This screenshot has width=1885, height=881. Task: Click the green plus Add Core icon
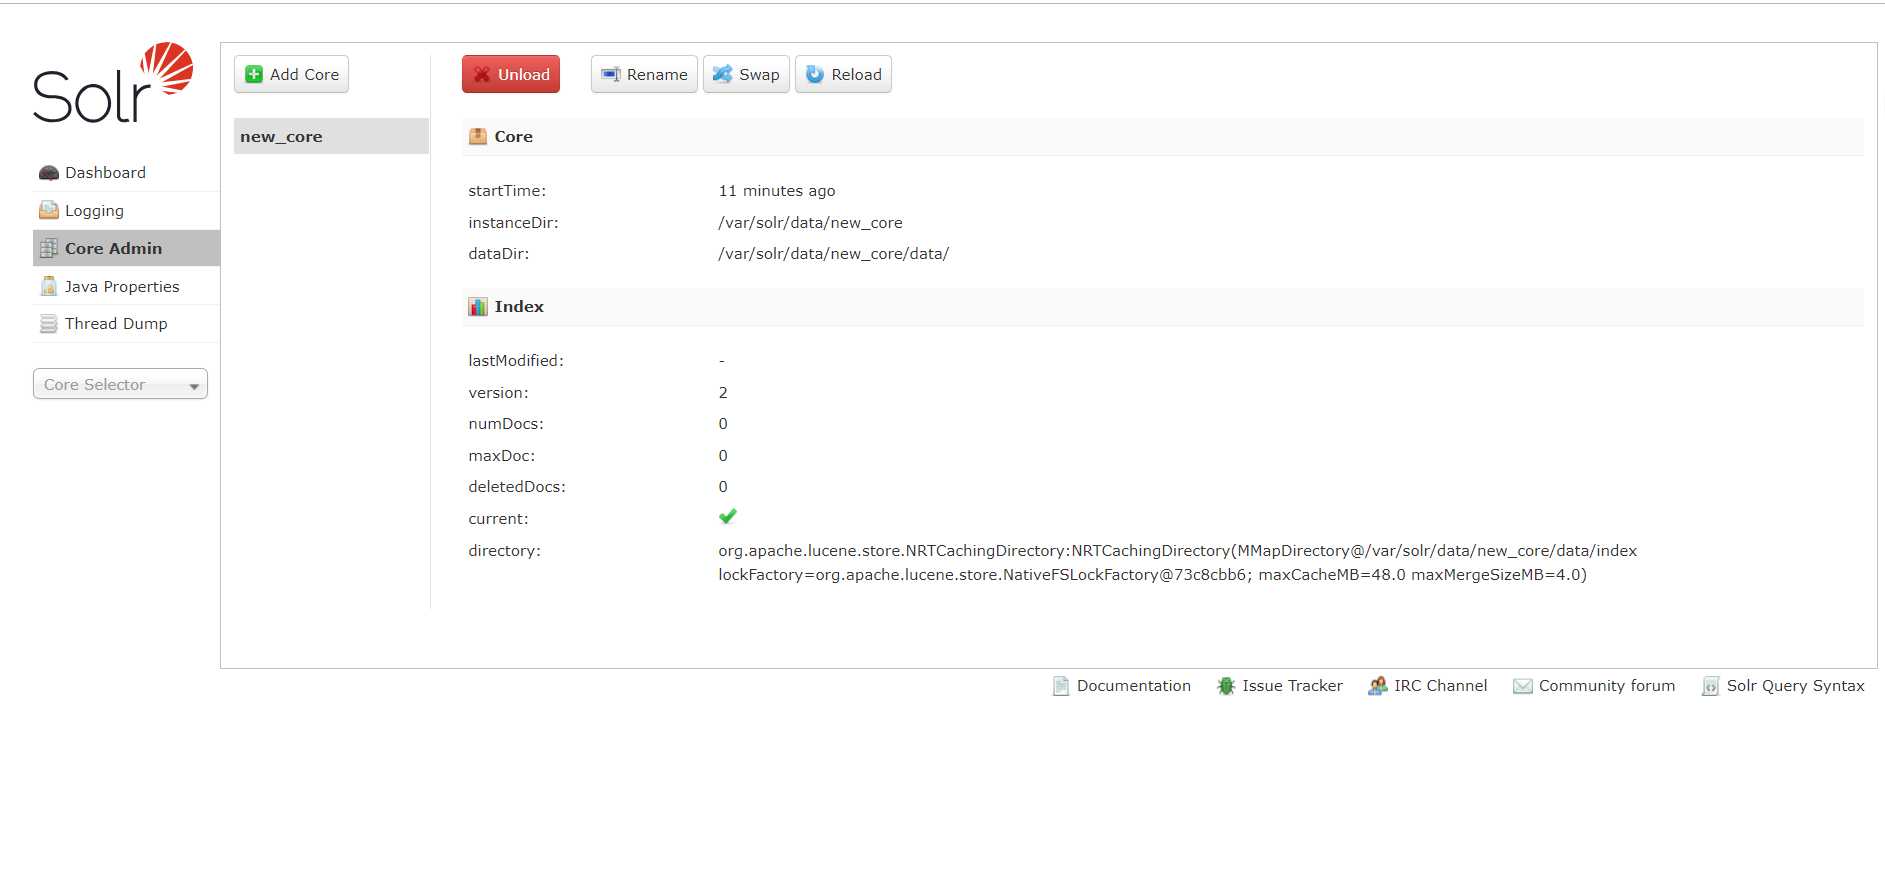click(x=254, y=74)
